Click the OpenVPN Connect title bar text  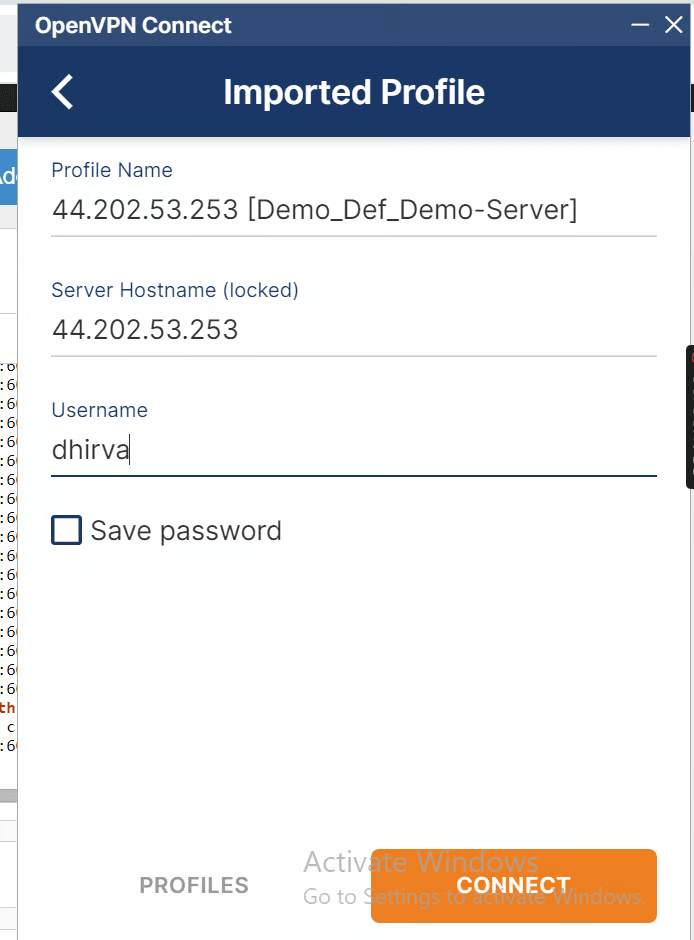132,25
